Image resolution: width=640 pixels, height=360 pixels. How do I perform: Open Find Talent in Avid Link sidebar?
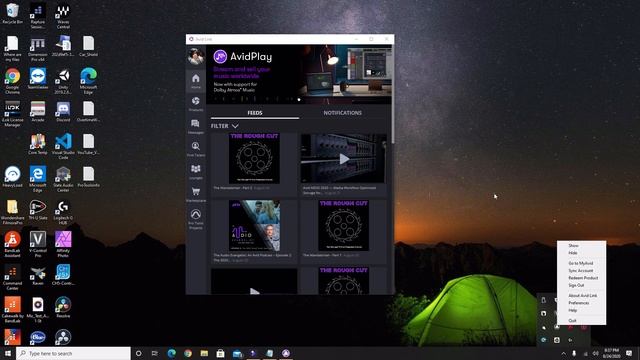coord(196,149)
